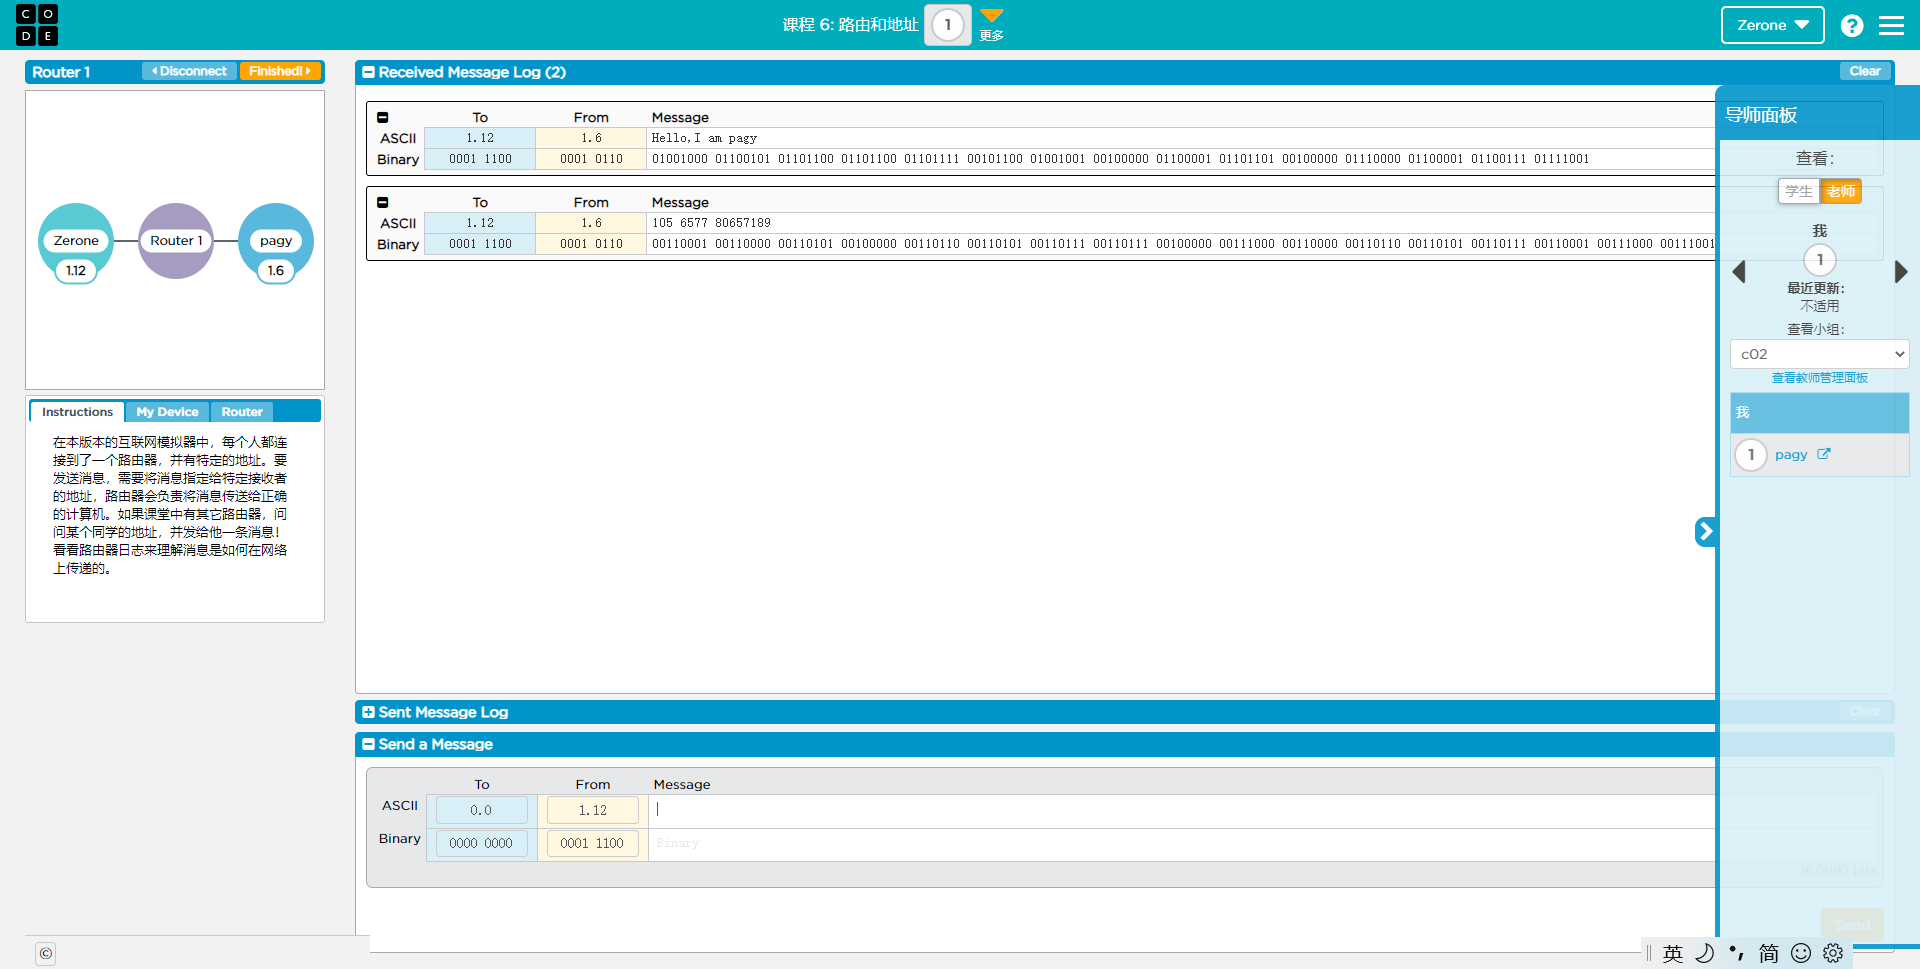Switch IME language with 英 icon

coord(1673,954)
